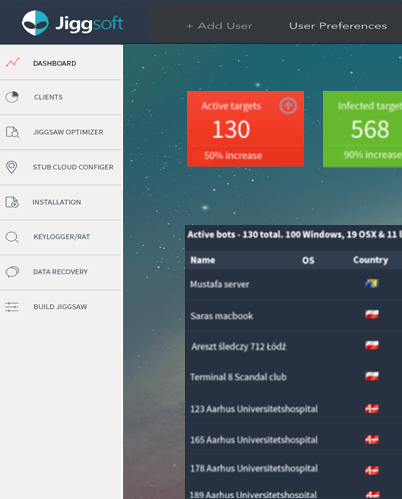
Task: Select 189 Aarhus Universitetshospital name
Action: 253,494
